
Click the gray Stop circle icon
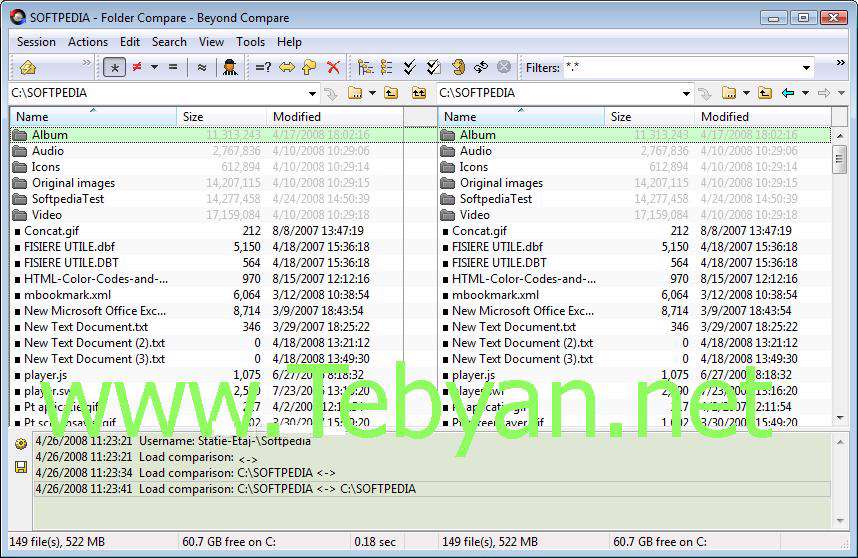pos(504,67)
